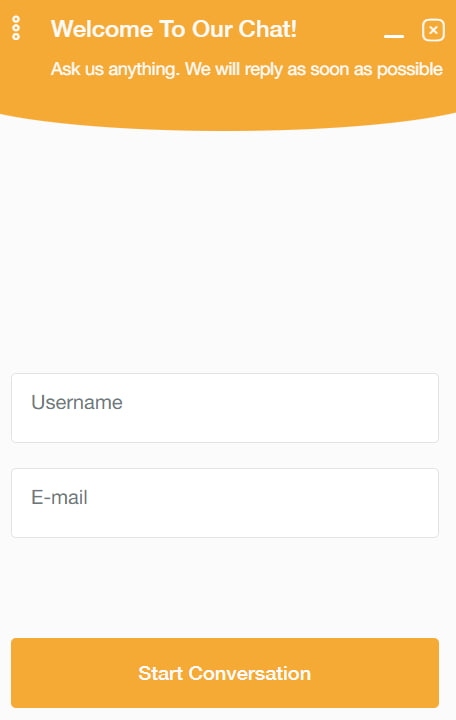
Task: Place cursor on the E-mail placeholder text
Action: (x=59, y=497)
